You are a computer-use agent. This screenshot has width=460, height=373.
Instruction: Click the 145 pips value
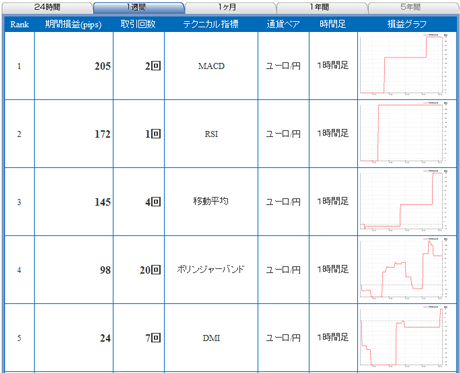pos(102,202)
